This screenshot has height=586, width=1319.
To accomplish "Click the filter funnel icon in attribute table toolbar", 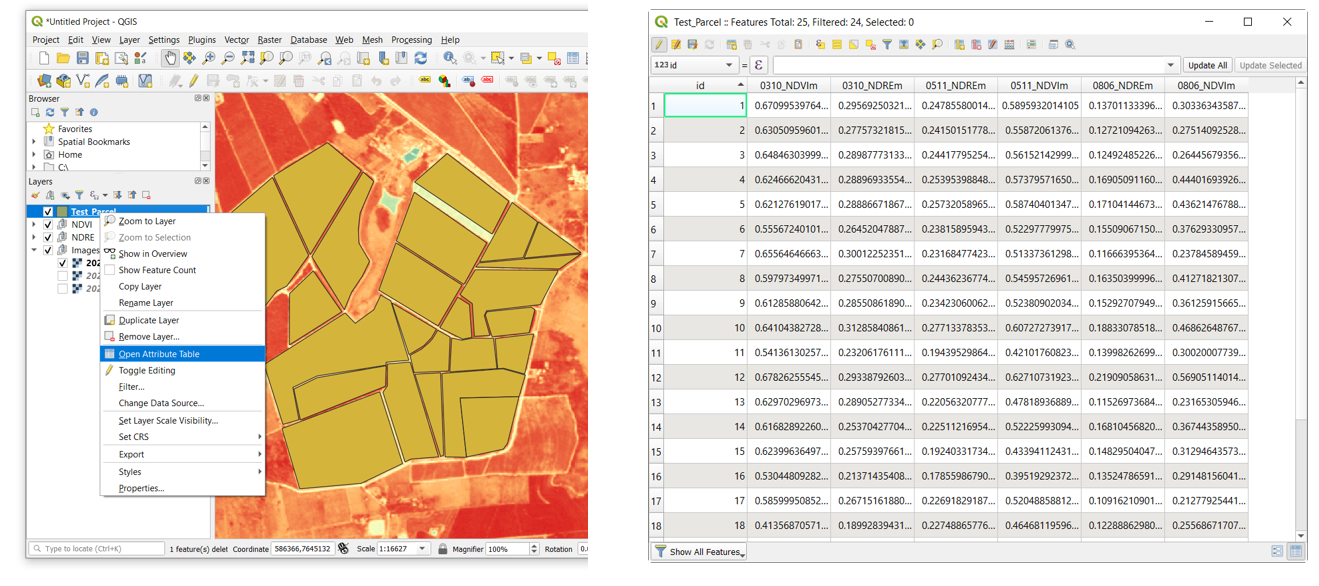I will coord(886,45).
